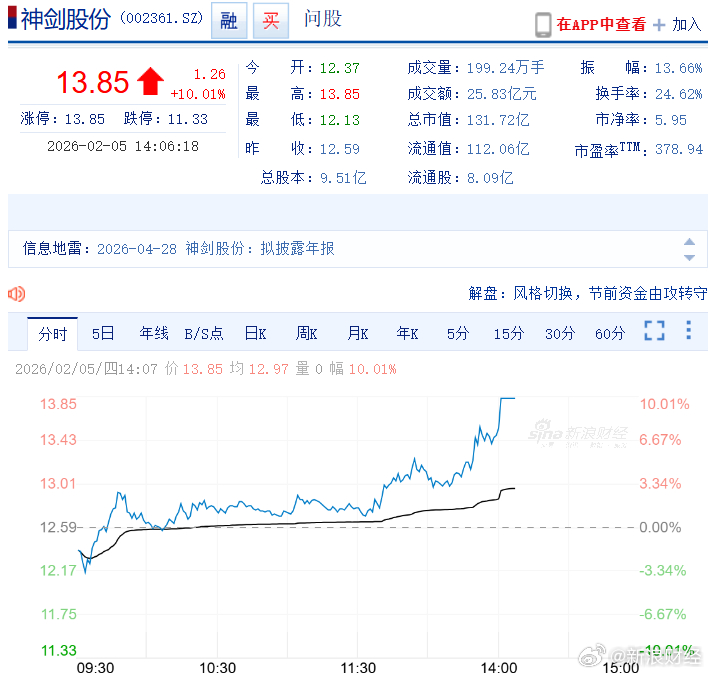
Task: Click the phone icon beside 在APP中查看
Action: (543, 25)
